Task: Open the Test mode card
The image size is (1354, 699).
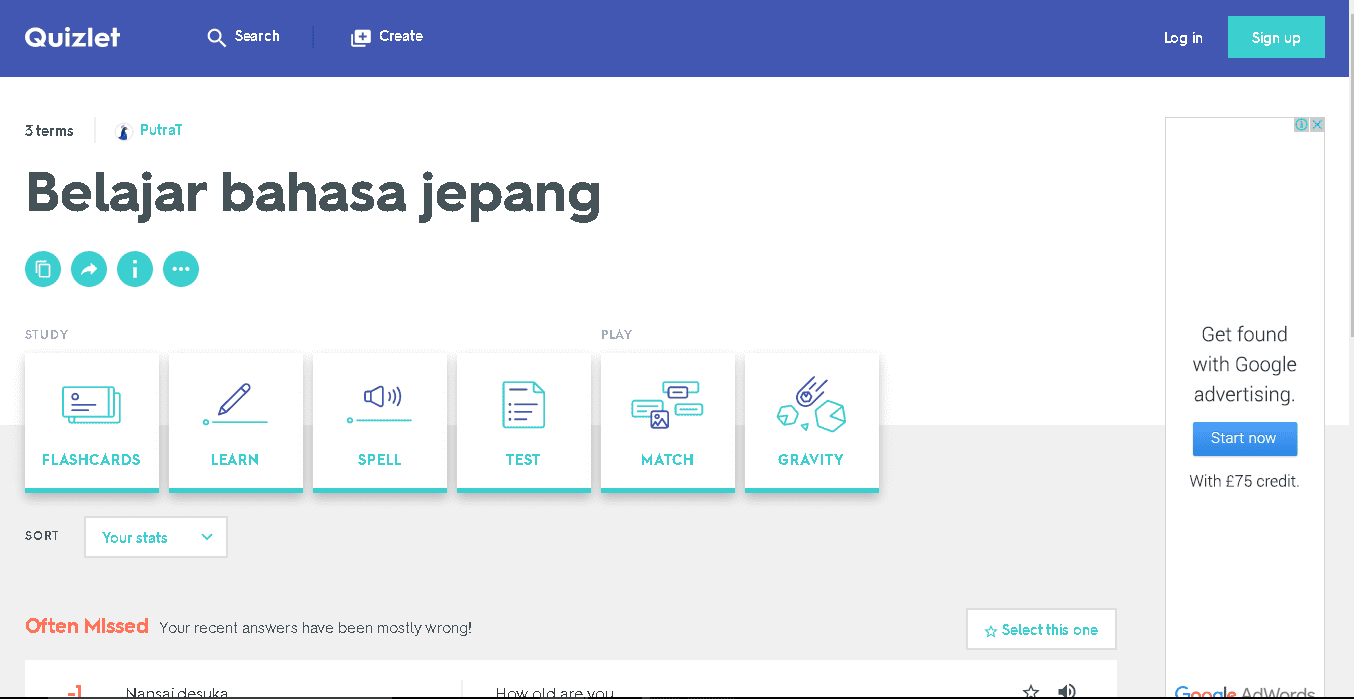Action: tap(524, 422)
